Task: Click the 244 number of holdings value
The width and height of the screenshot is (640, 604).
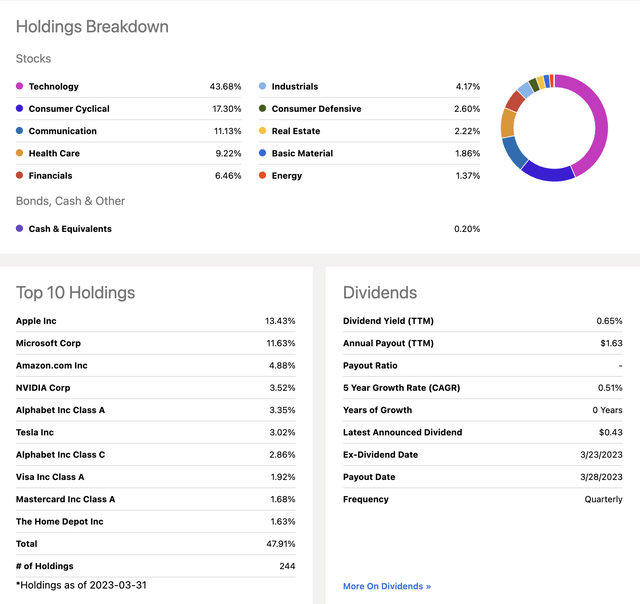Action: coord(287,566)
